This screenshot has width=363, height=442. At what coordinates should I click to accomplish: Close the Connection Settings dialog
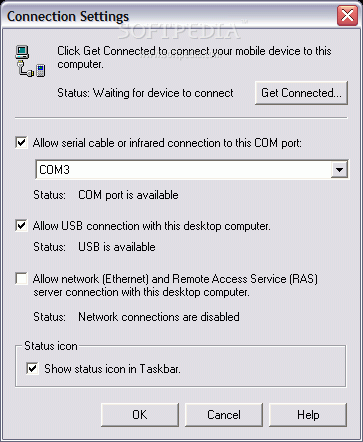(x=347, y=16)
